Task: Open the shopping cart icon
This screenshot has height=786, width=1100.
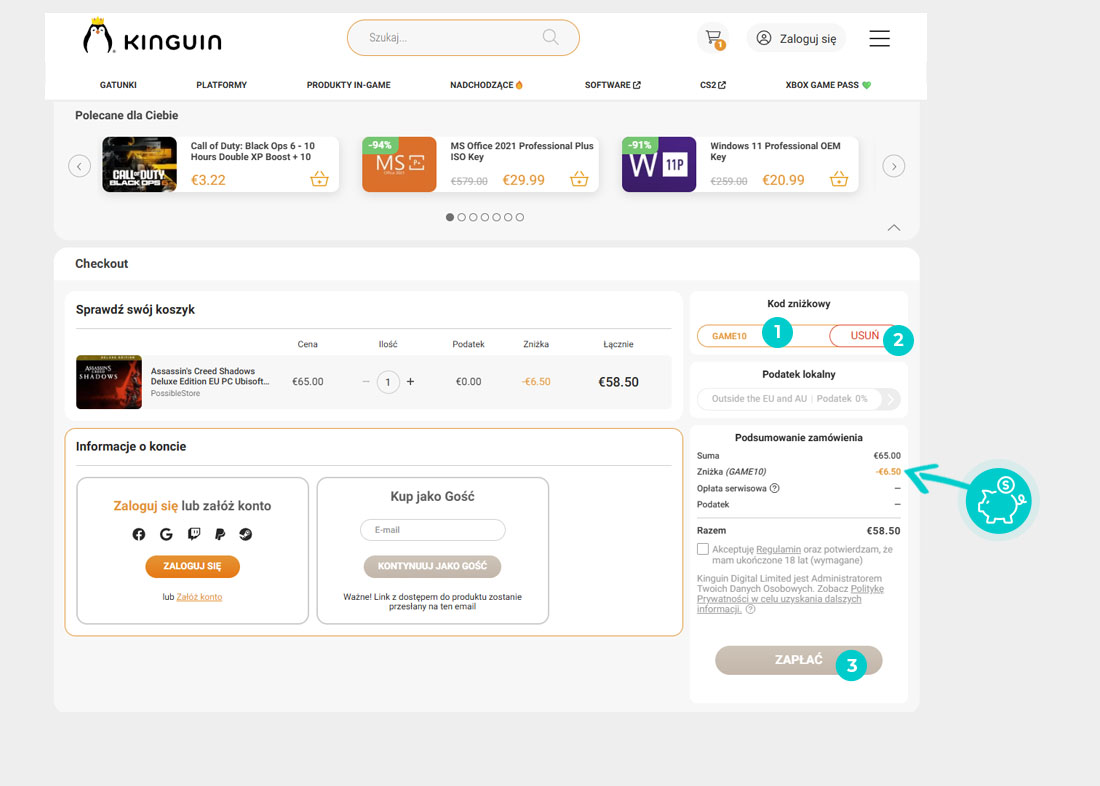Action: coord(713,38)
